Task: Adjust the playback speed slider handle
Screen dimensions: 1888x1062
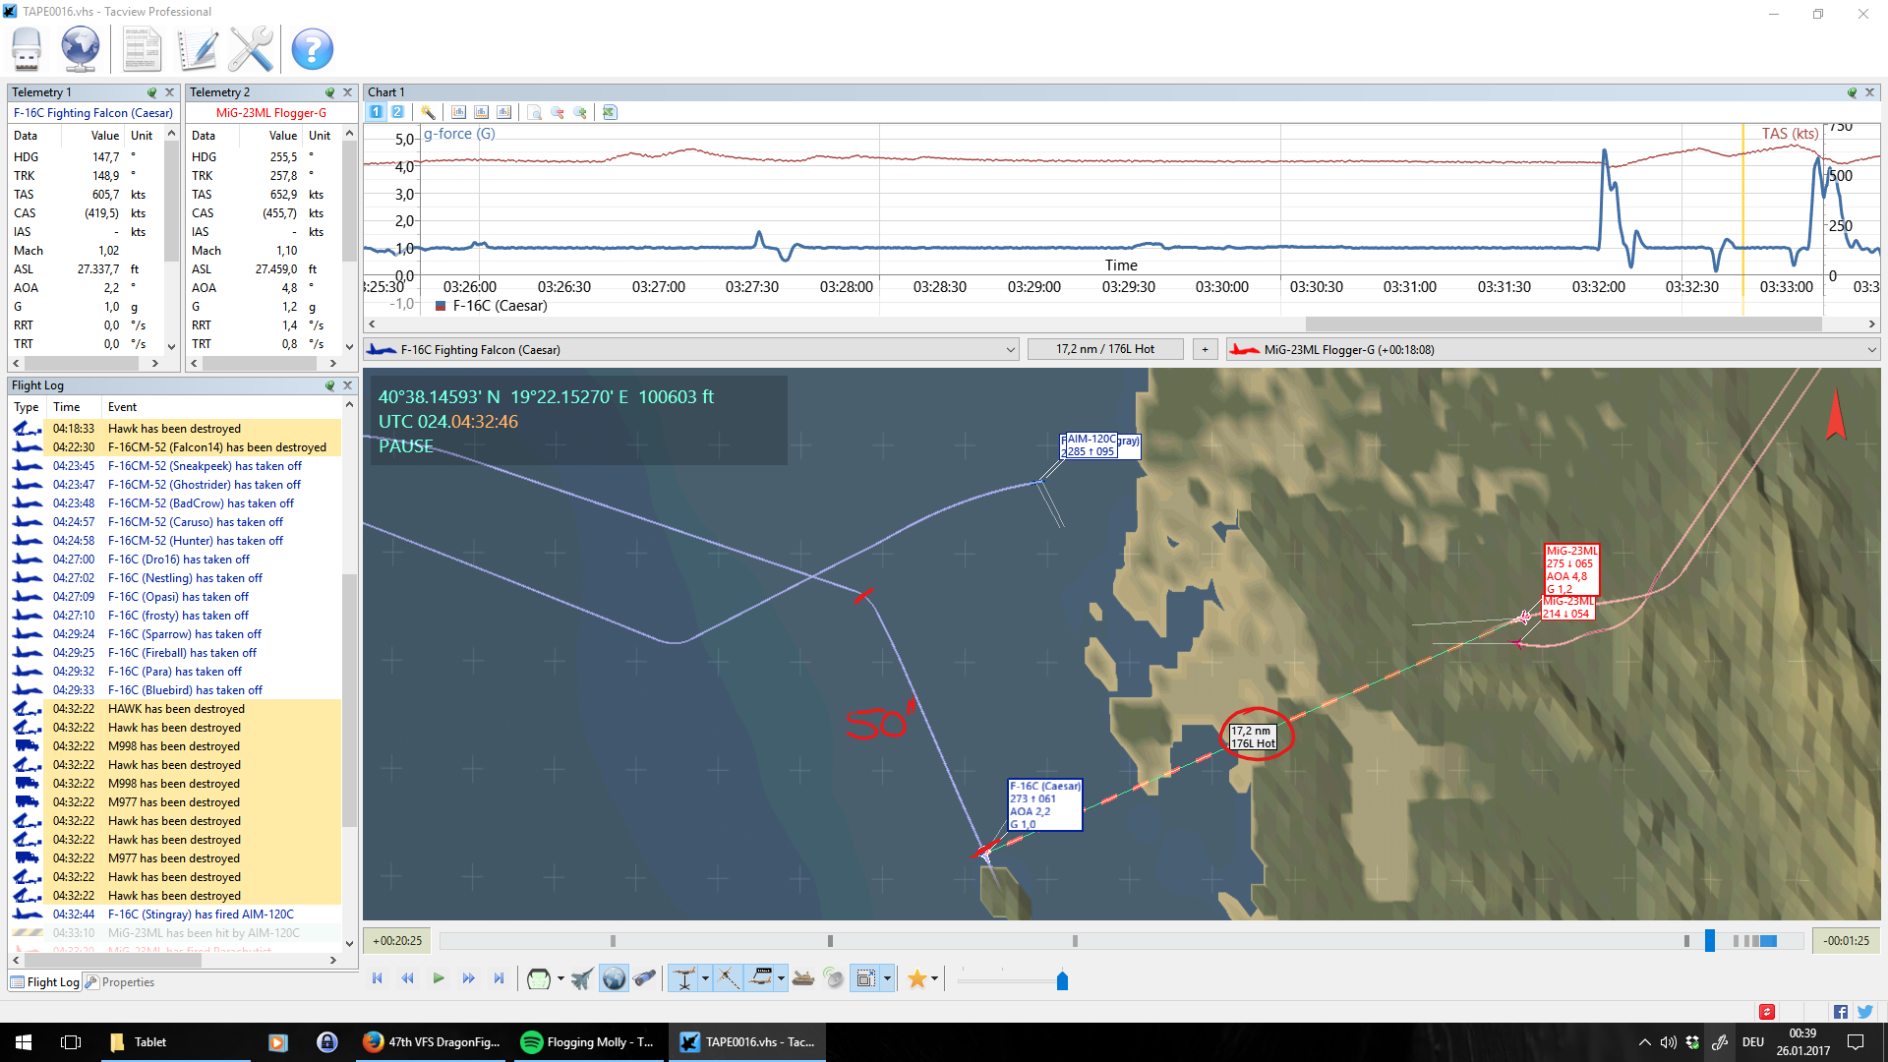Action: [1062, 980]
